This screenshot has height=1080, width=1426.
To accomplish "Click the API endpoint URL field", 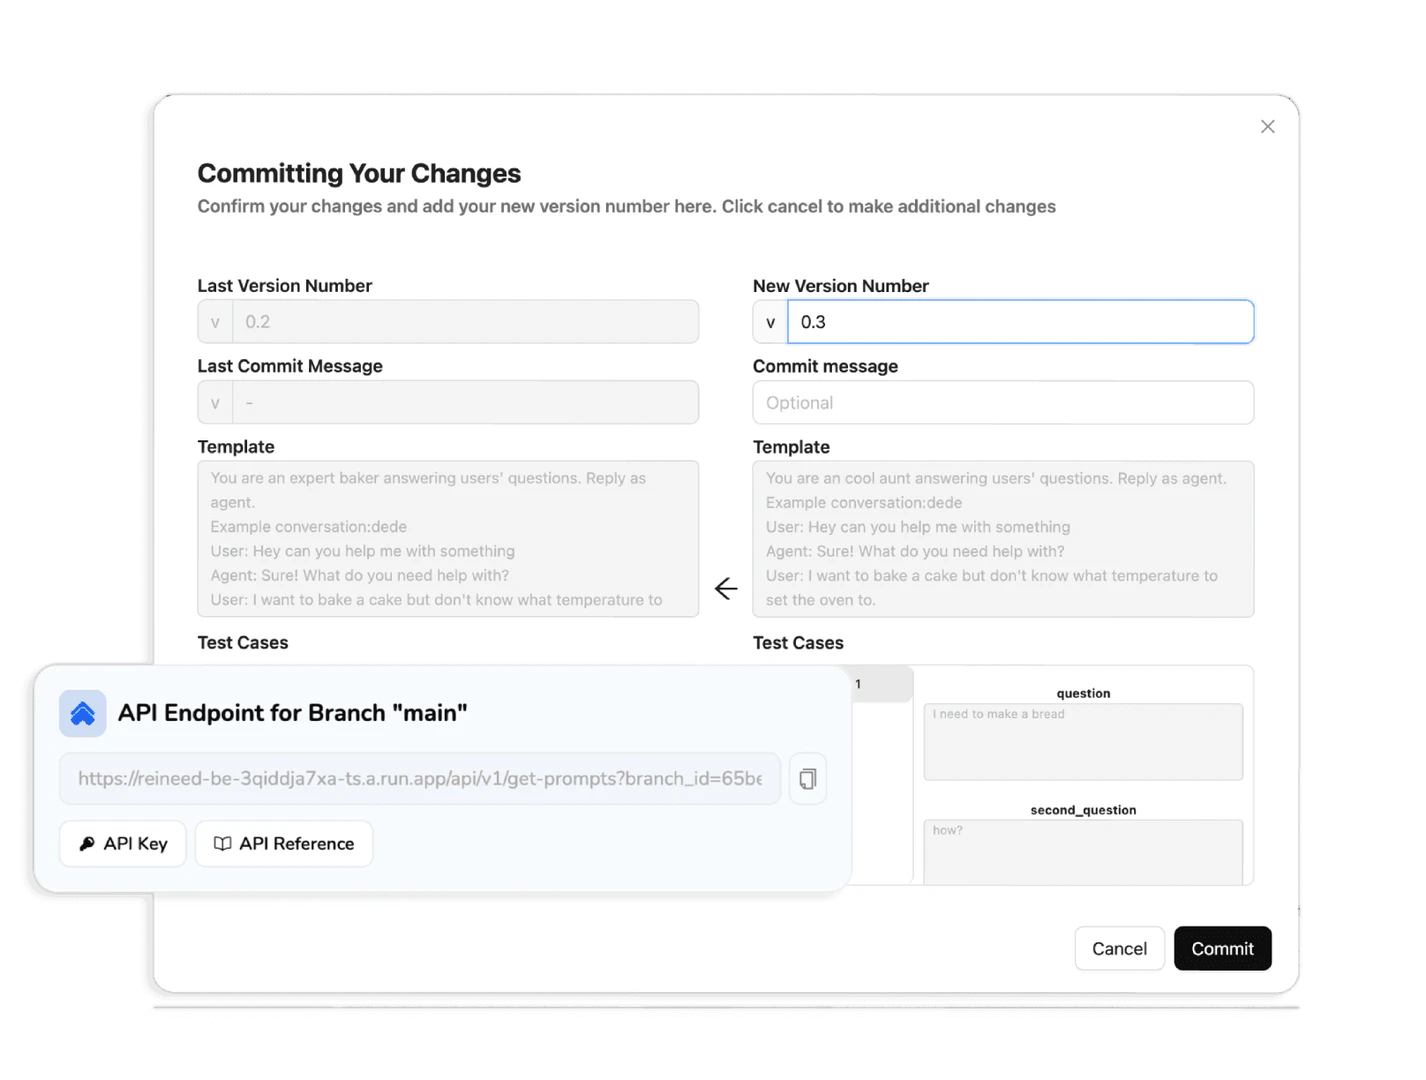I will [420, 779].
